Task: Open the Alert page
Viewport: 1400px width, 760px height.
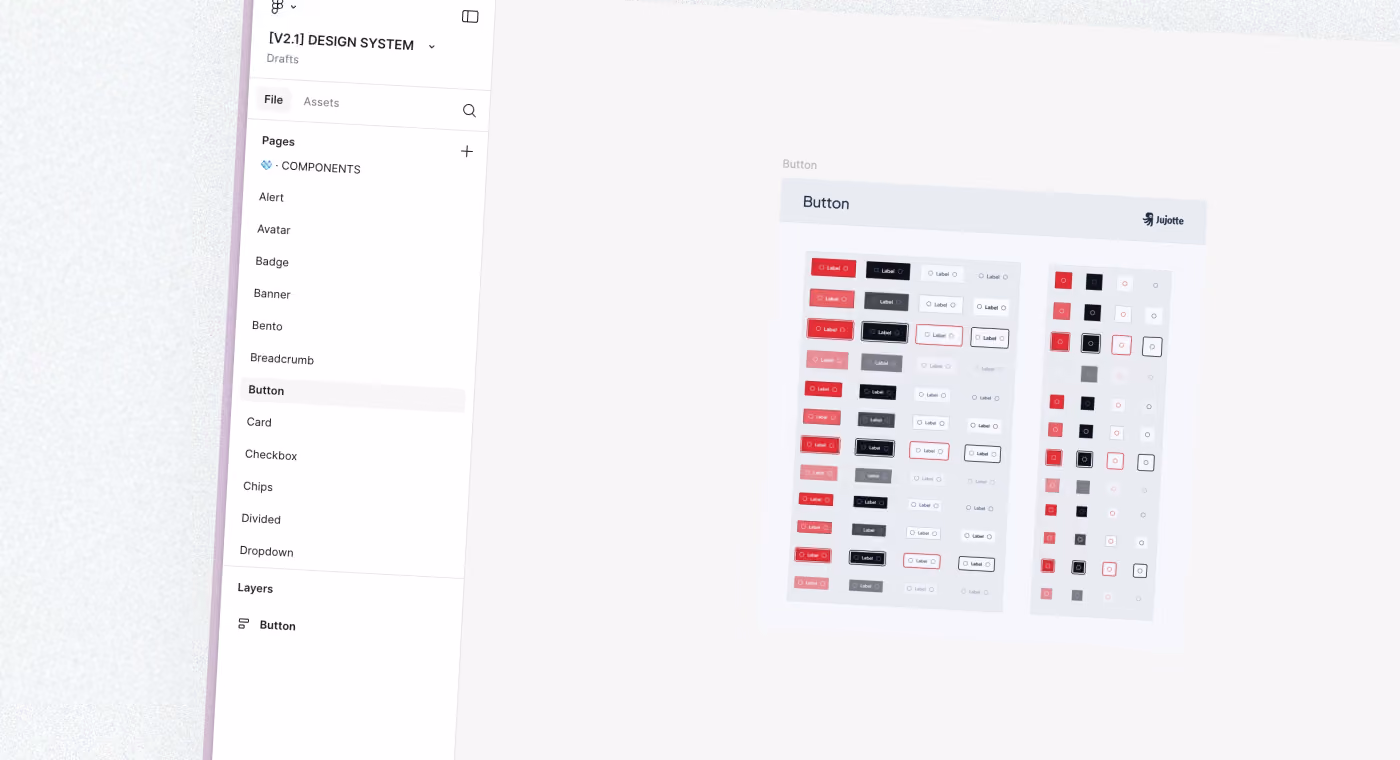Action: 271,197
